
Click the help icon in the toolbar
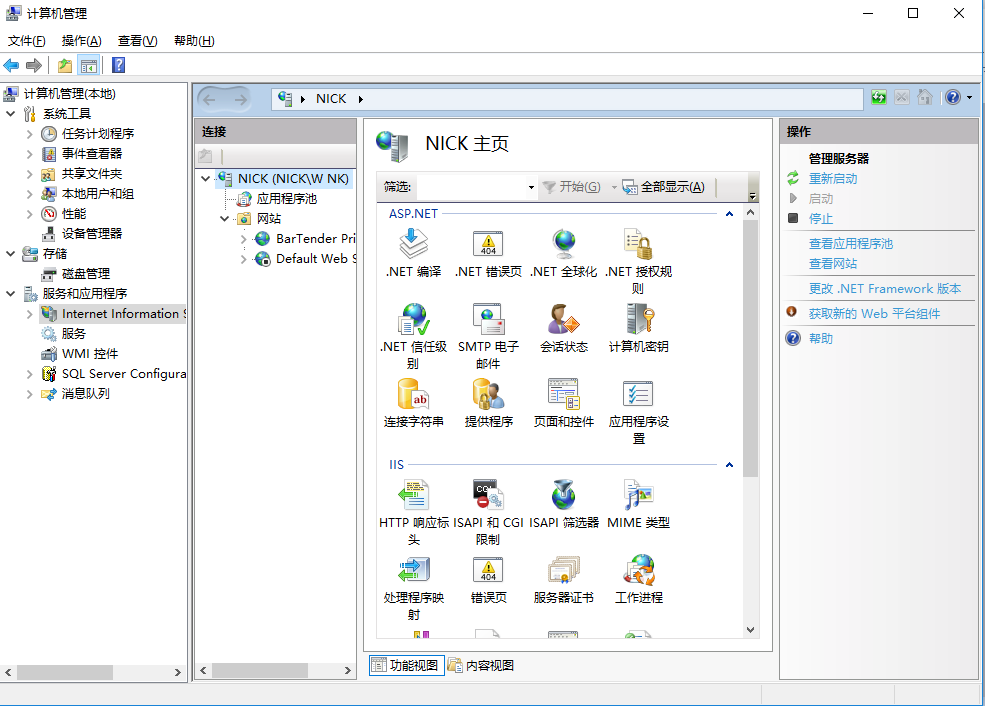[x=118, y=66]
